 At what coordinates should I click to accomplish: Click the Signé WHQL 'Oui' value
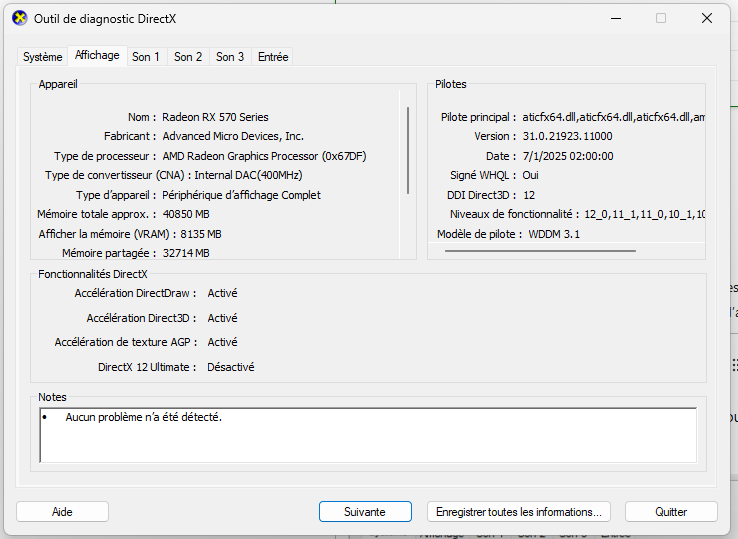[530, 175]
